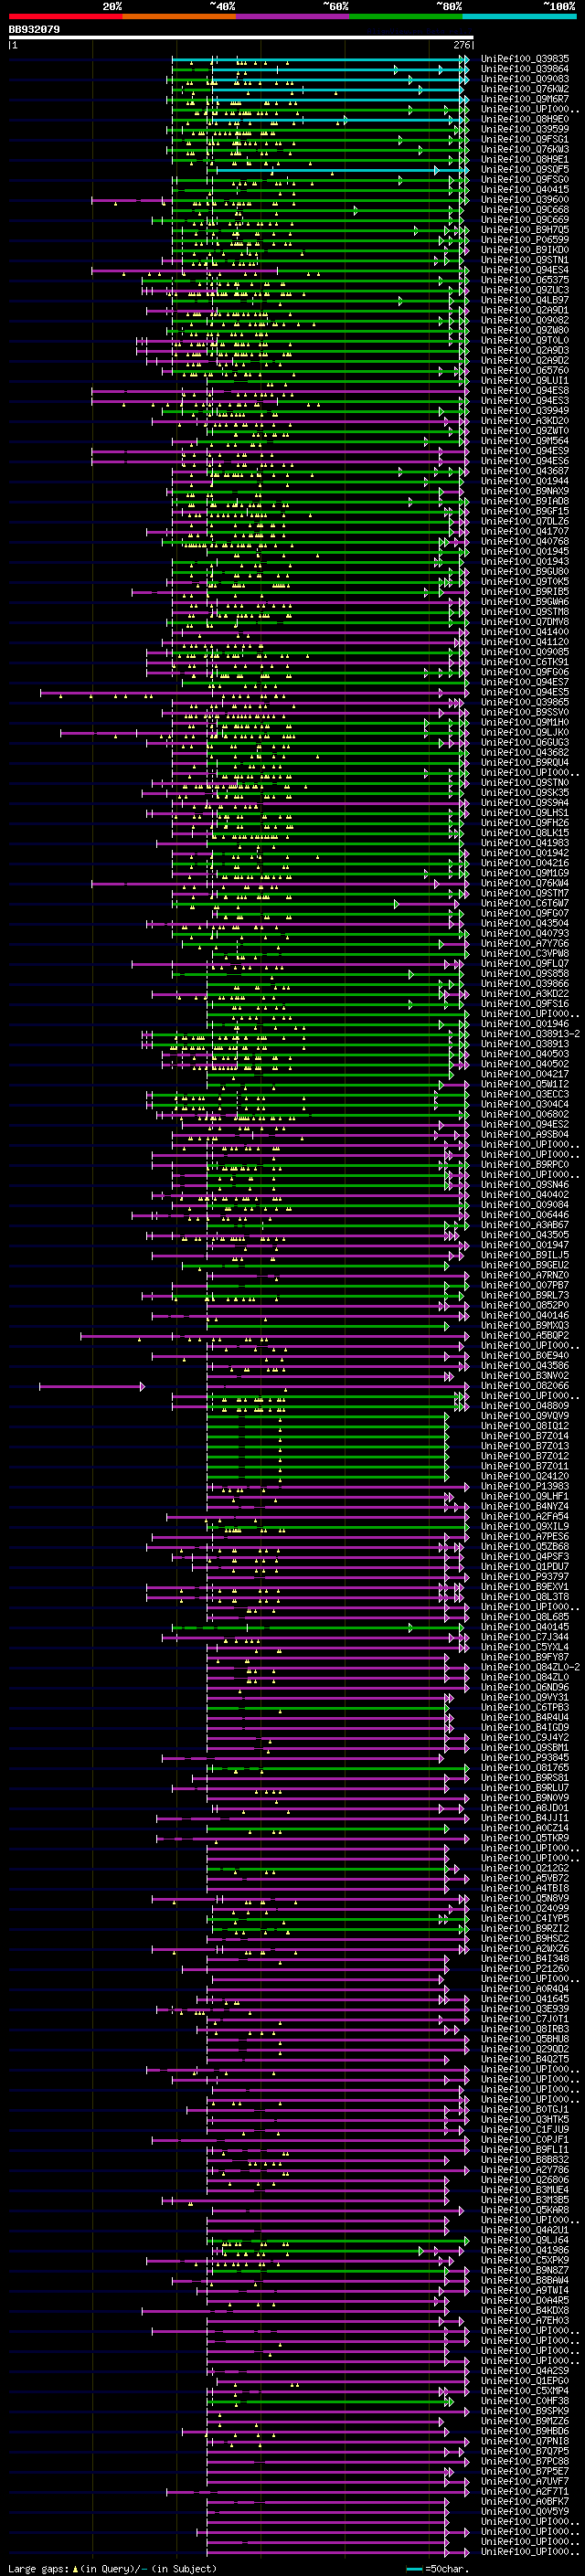The height and width of the screenshot is (2576, 585).
Task: Click the red 20% identity legend segment
Action: [x=65, y=17]
